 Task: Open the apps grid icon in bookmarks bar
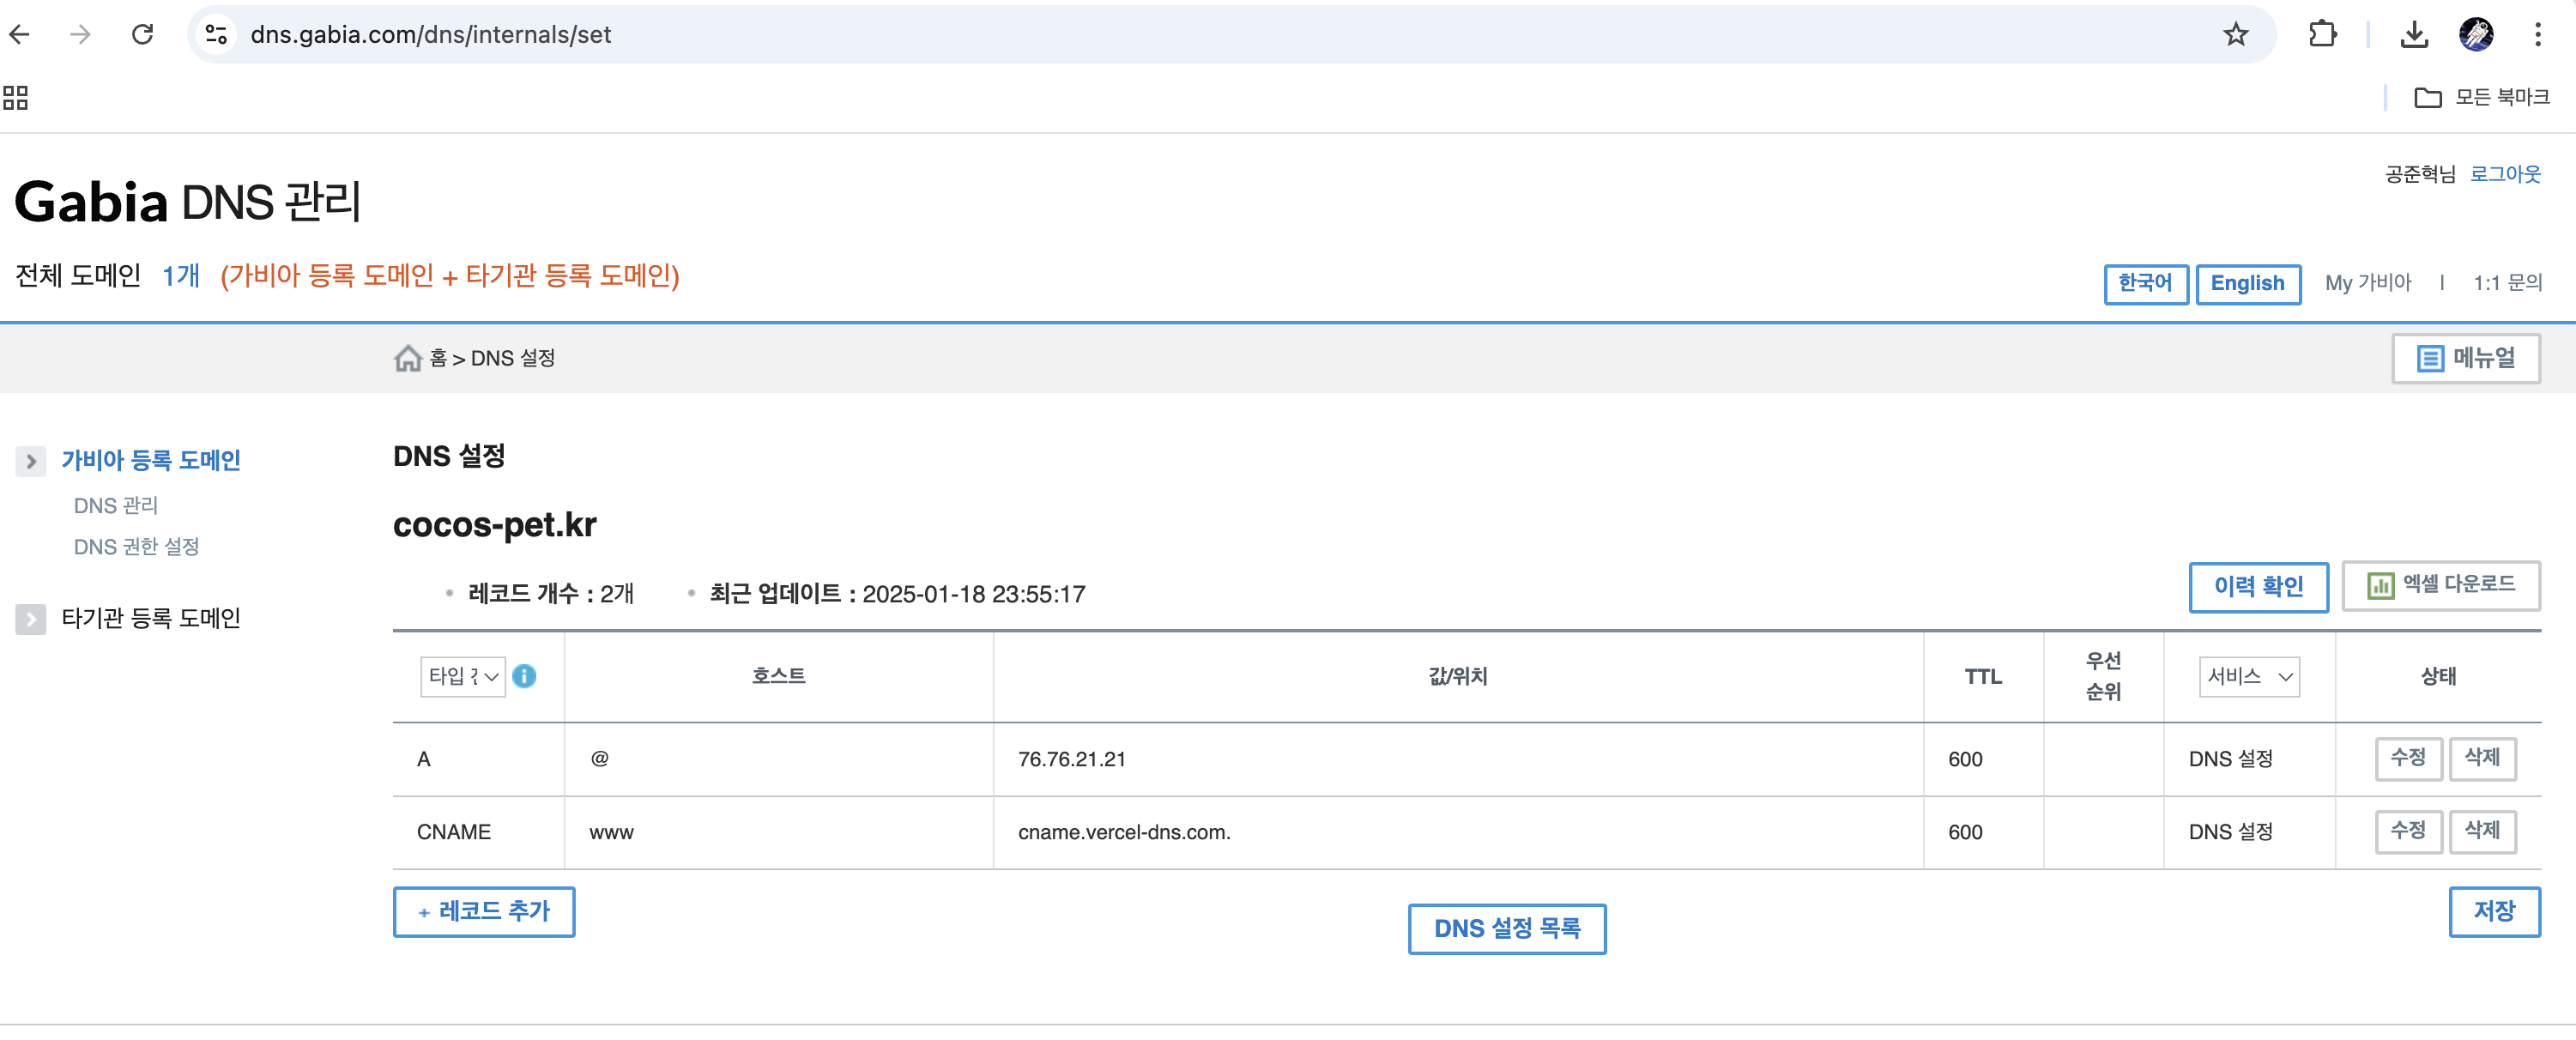pyautogui.click(x=16, y=98)
